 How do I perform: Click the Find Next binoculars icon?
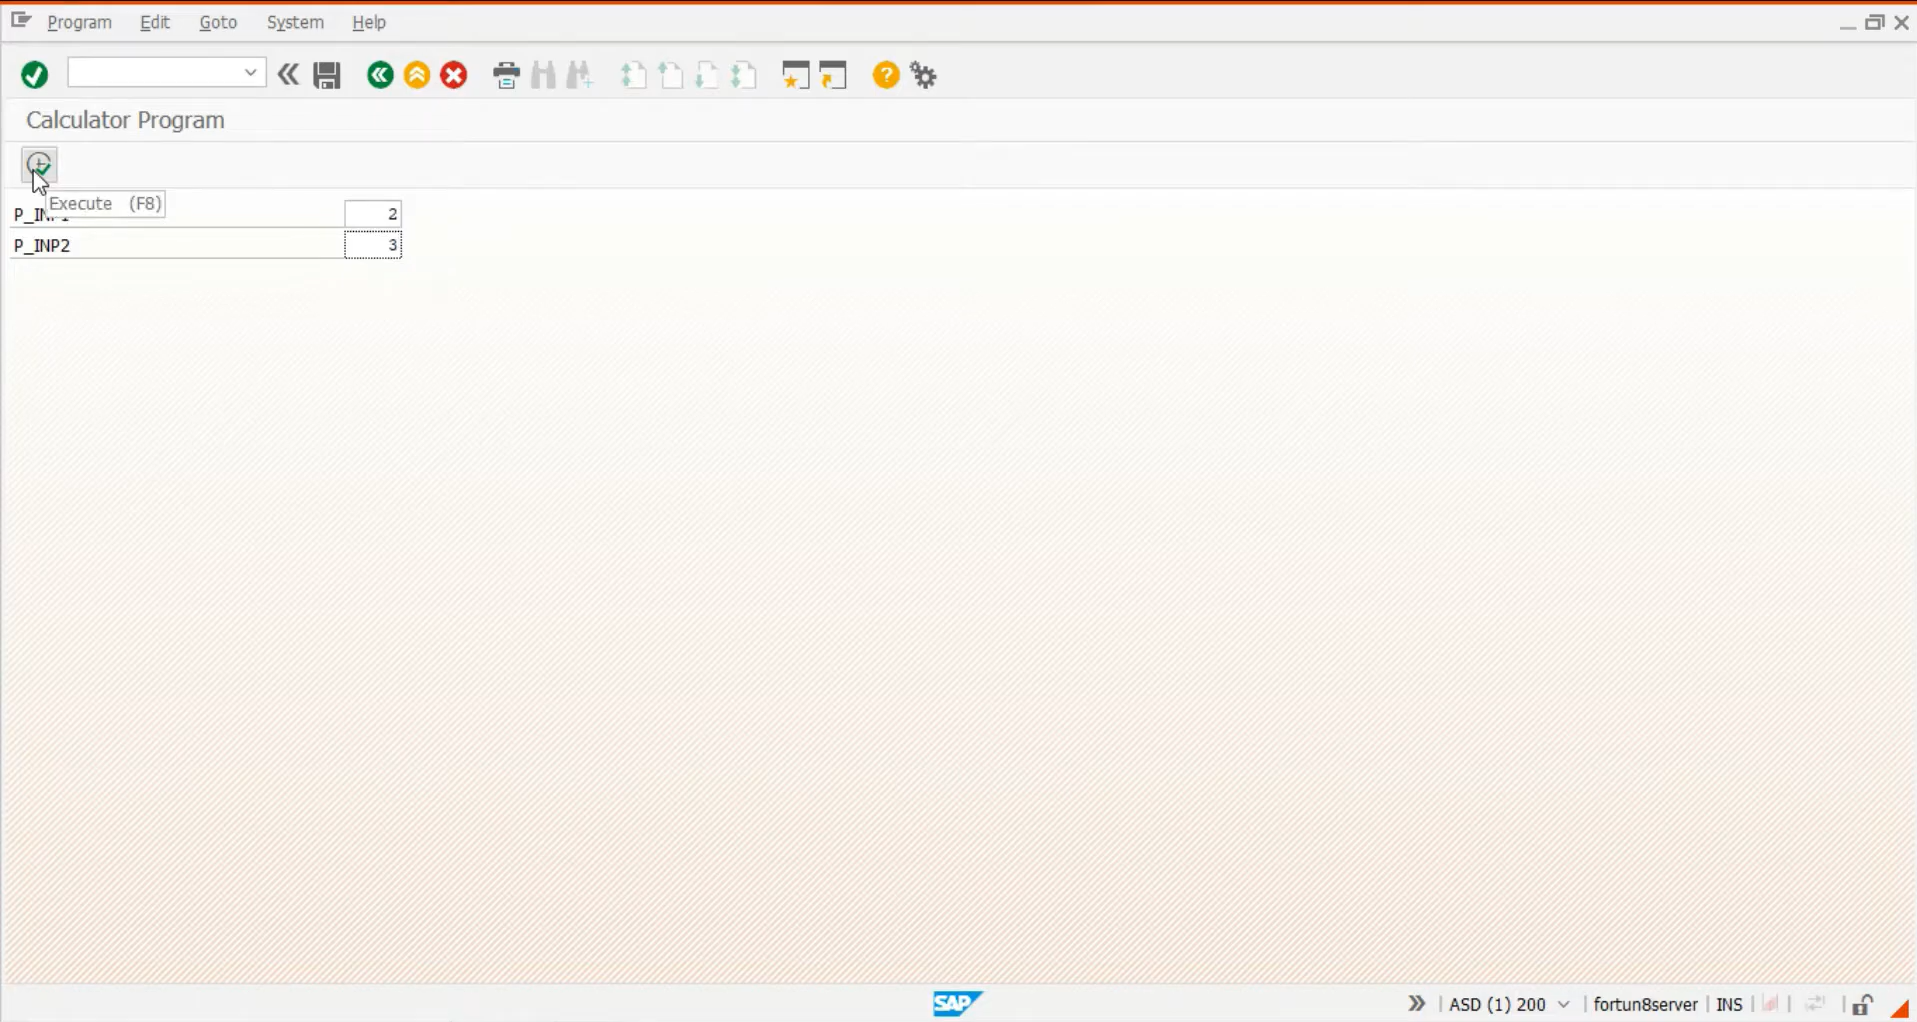580,75
